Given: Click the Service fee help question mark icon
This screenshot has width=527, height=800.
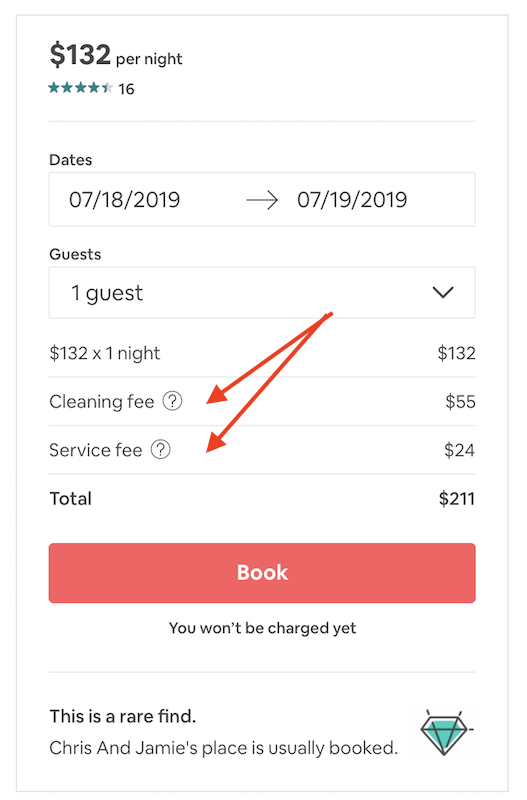Looking at the screenshot, I should 161,449.
